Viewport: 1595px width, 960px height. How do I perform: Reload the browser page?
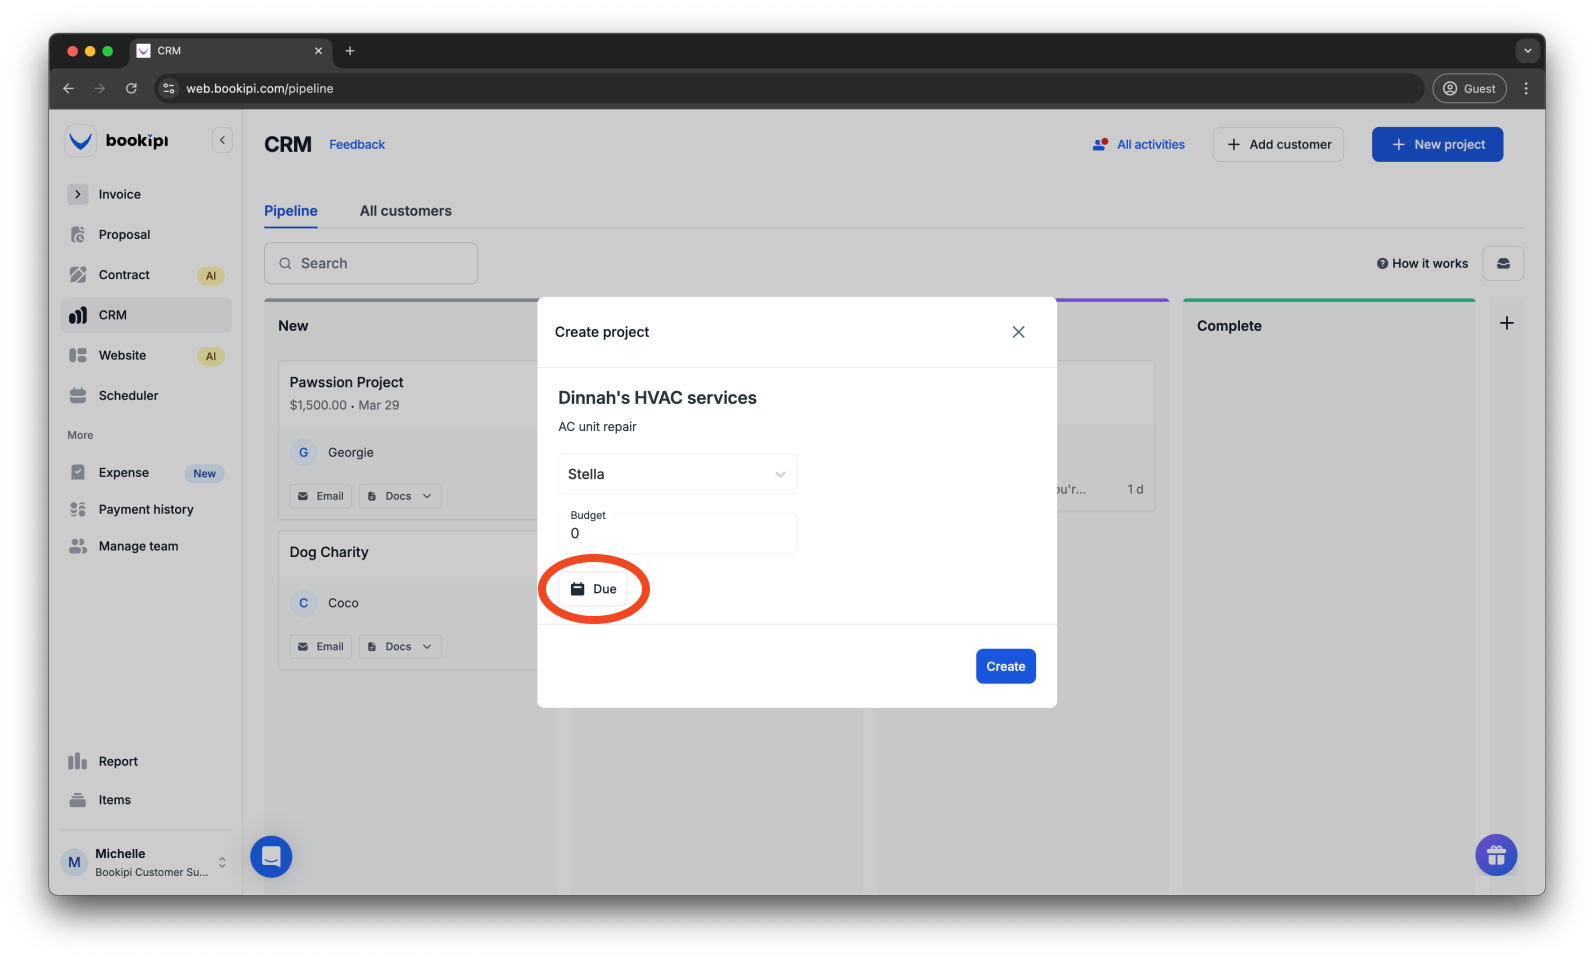point(131,88)
